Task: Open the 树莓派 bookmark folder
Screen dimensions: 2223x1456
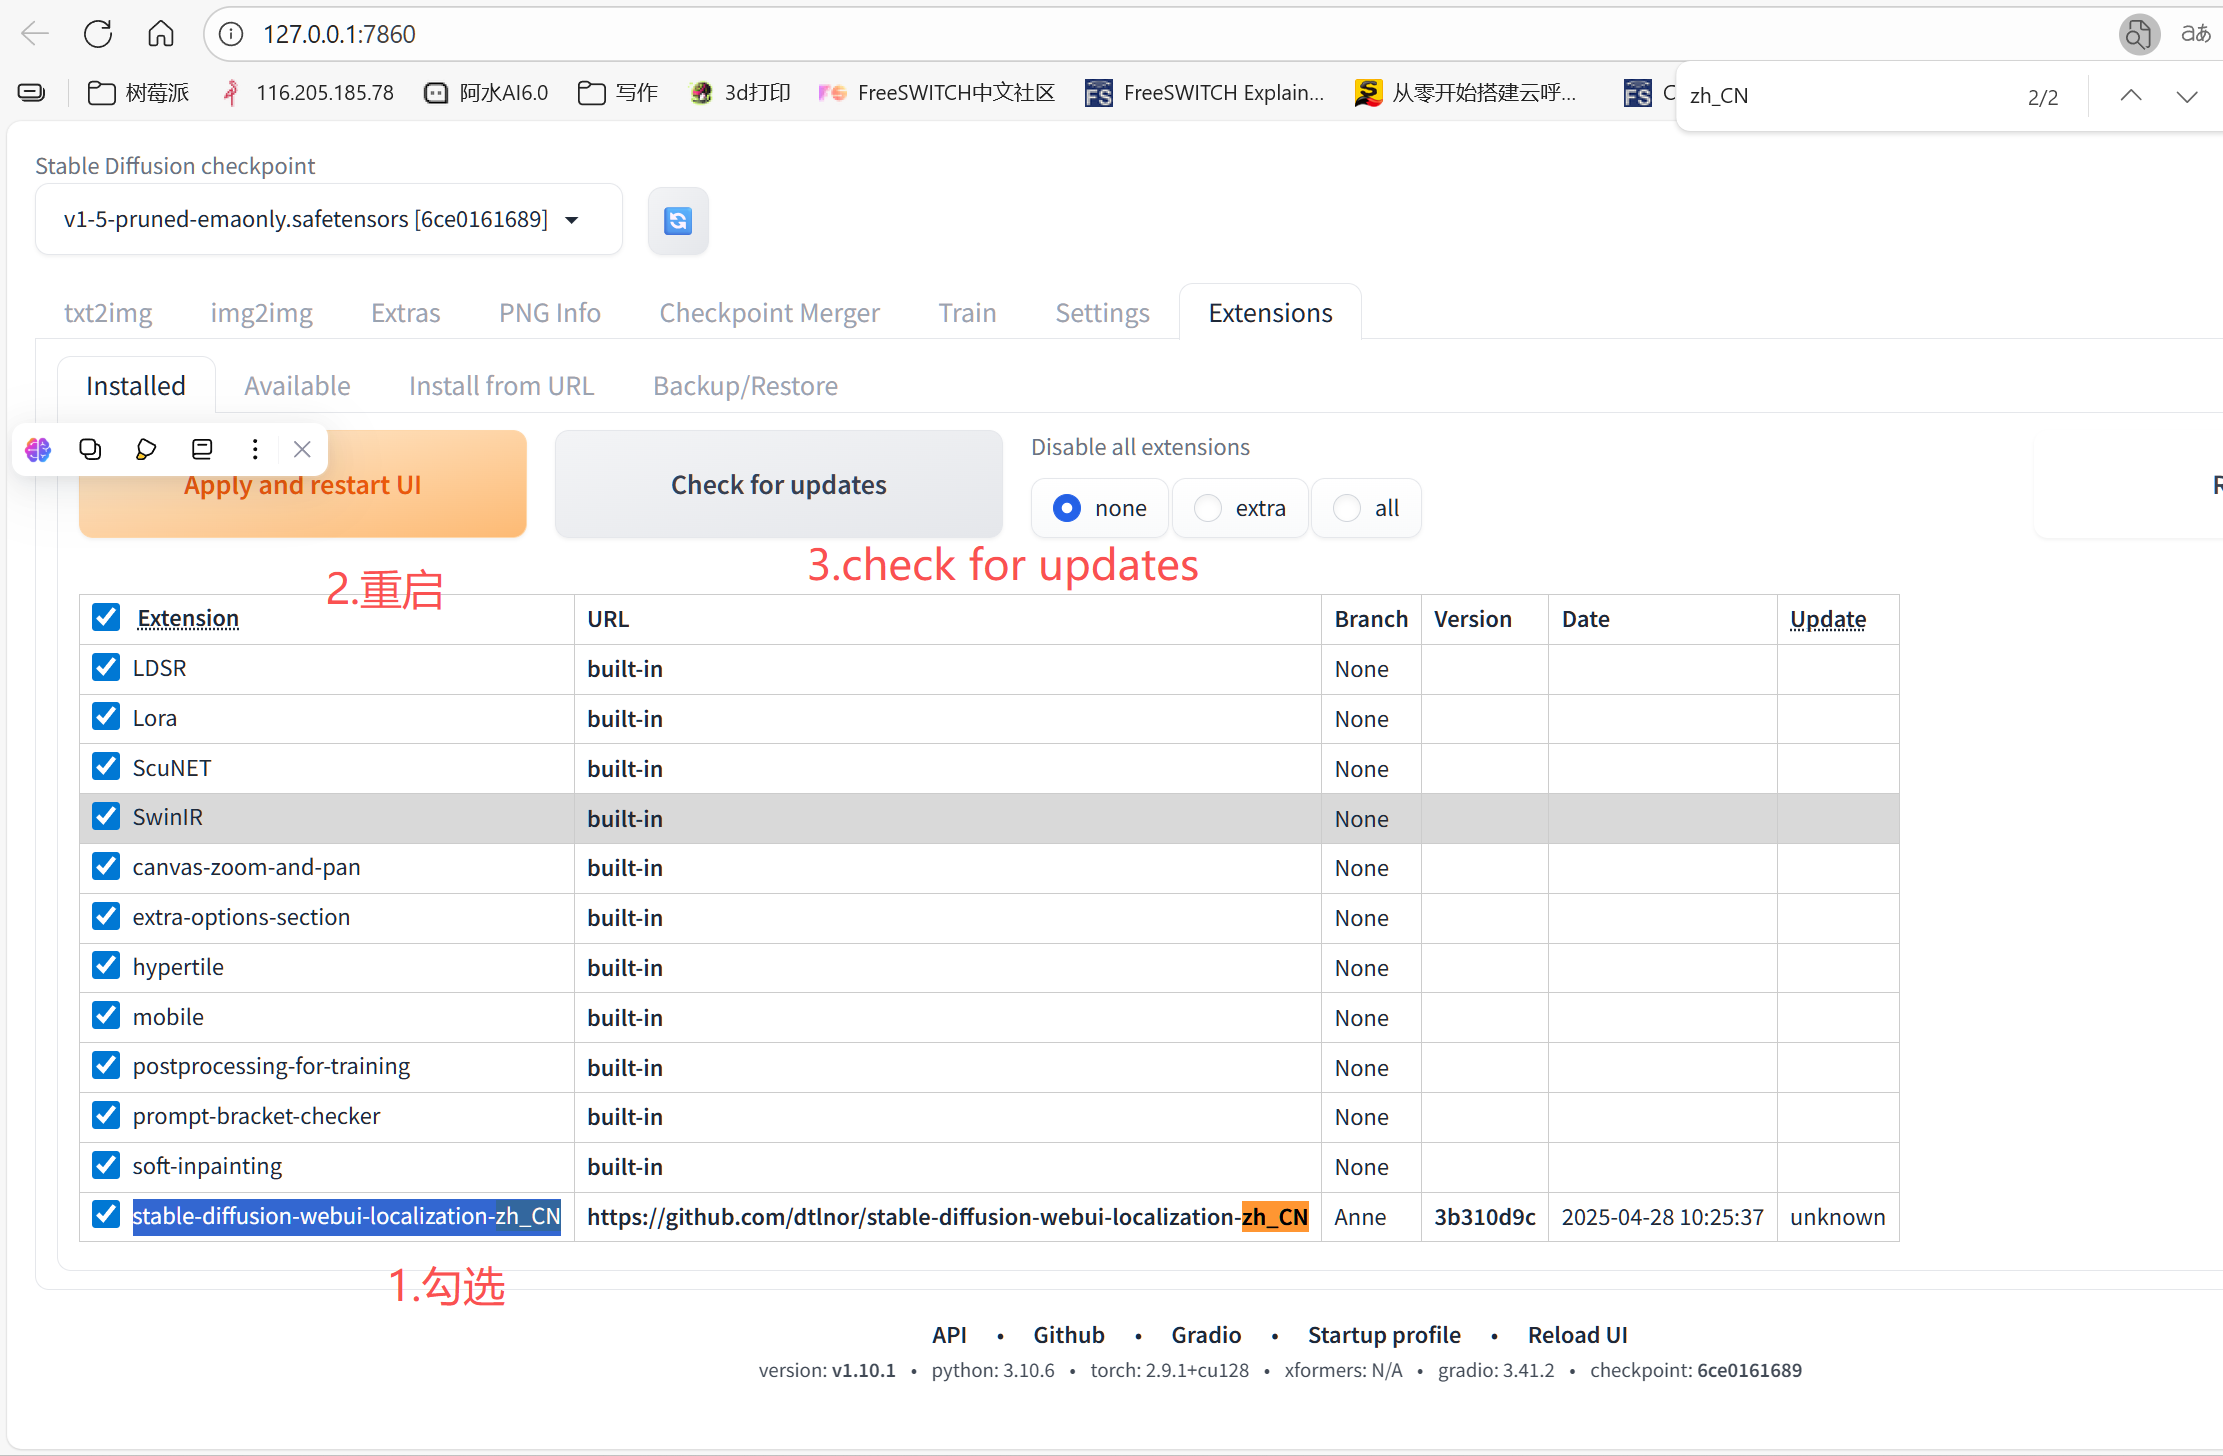Action: (139, 93)
